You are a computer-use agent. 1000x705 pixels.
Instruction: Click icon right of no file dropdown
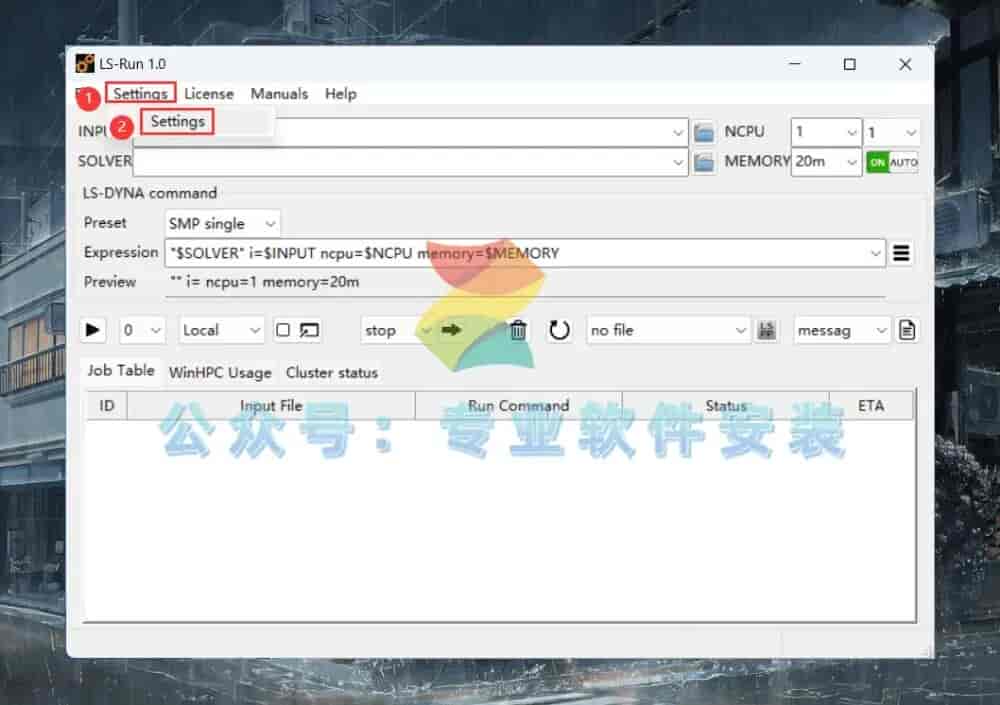point(766,330)
